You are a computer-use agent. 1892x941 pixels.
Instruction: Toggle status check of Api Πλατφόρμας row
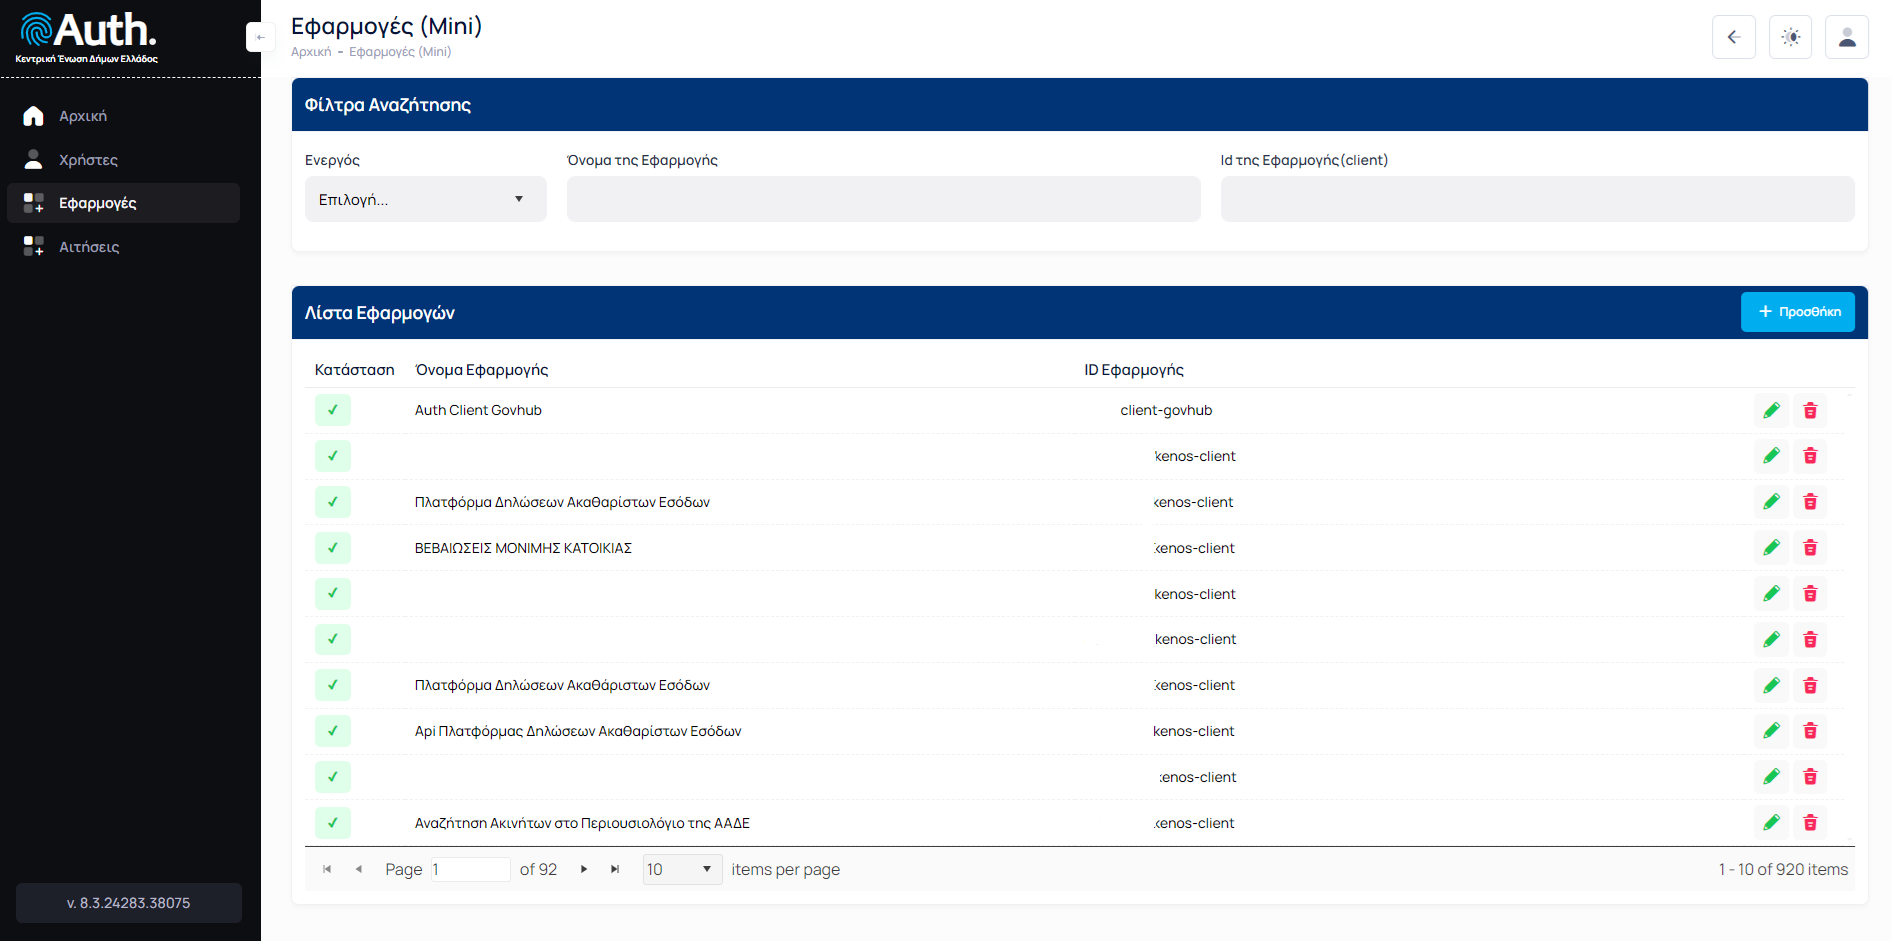pyautogui.click(x=333, y=731)
